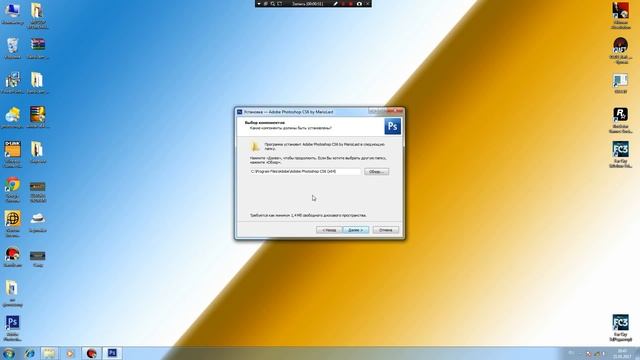
Task: Open the round dark red desktop icon
Action: pyautogui.click(x=620, y=51)
